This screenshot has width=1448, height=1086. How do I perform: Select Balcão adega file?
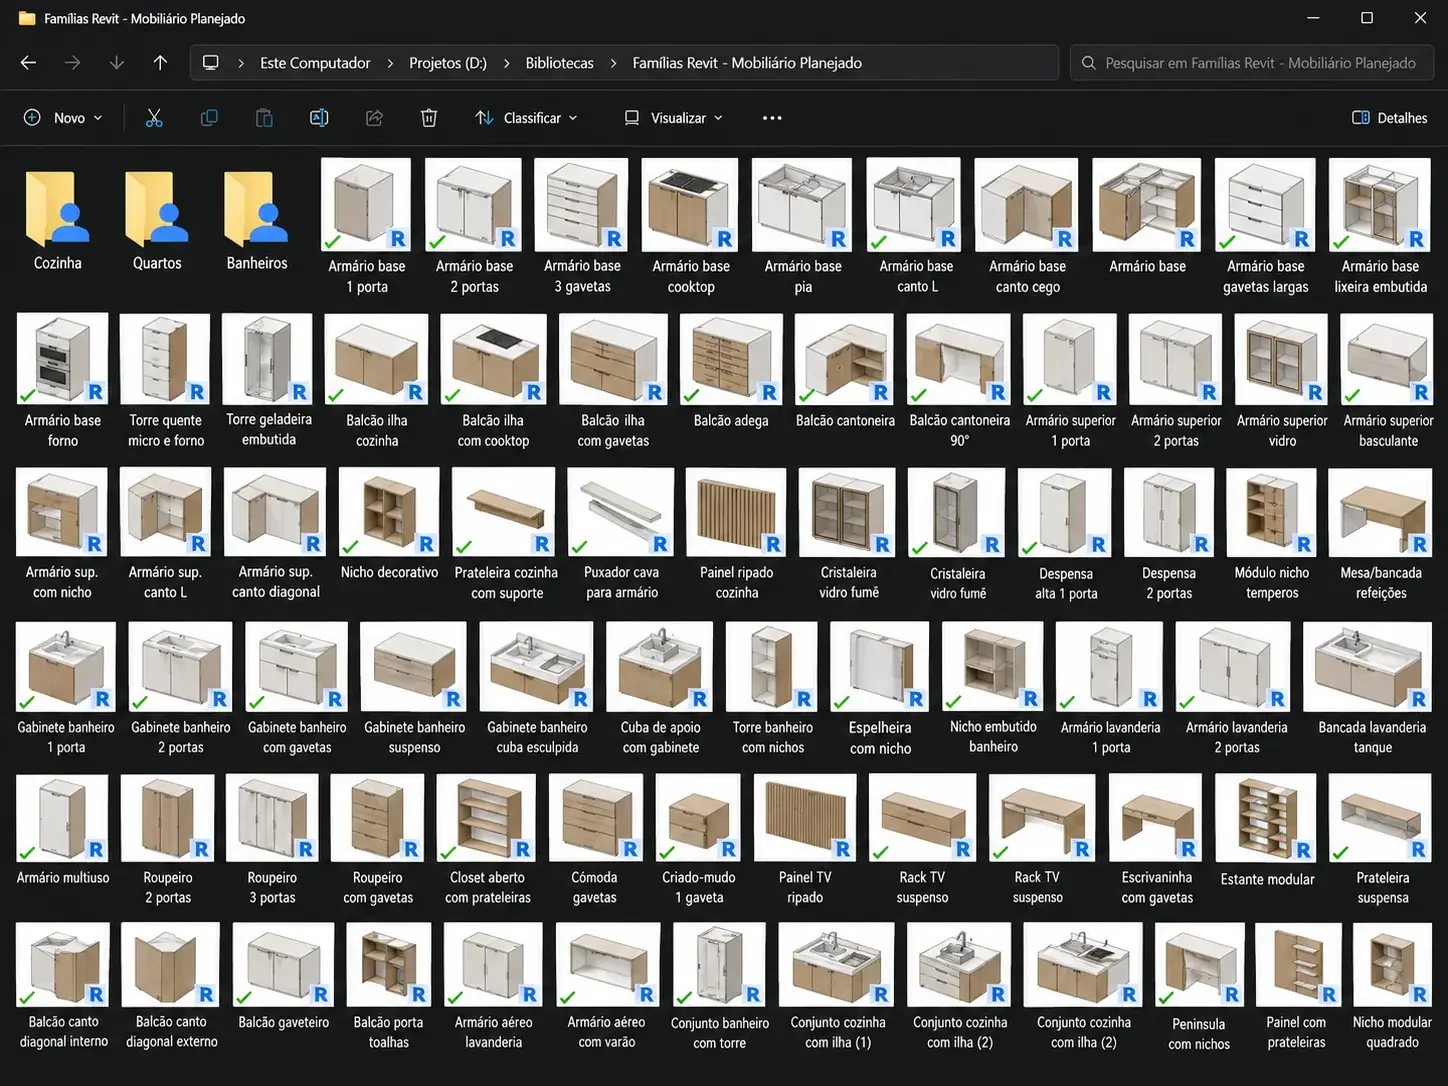coord(731,372)
